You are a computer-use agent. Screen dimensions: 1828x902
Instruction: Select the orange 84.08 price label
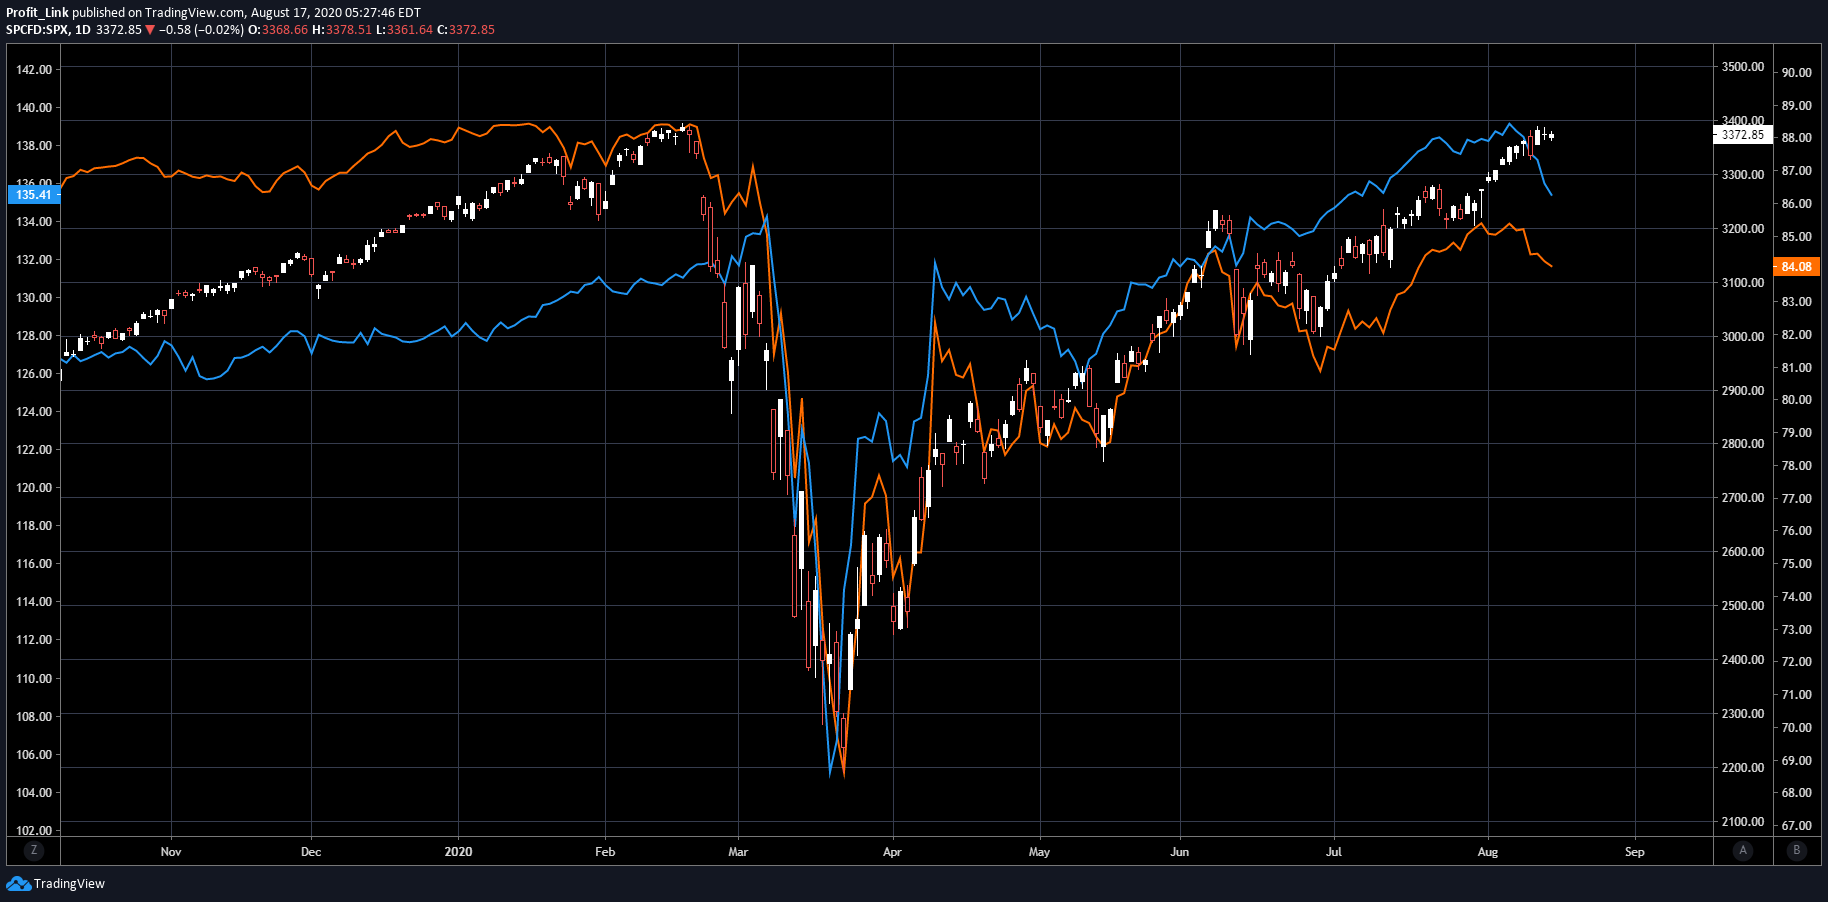pyautogui.click(x=1796, y=266)
